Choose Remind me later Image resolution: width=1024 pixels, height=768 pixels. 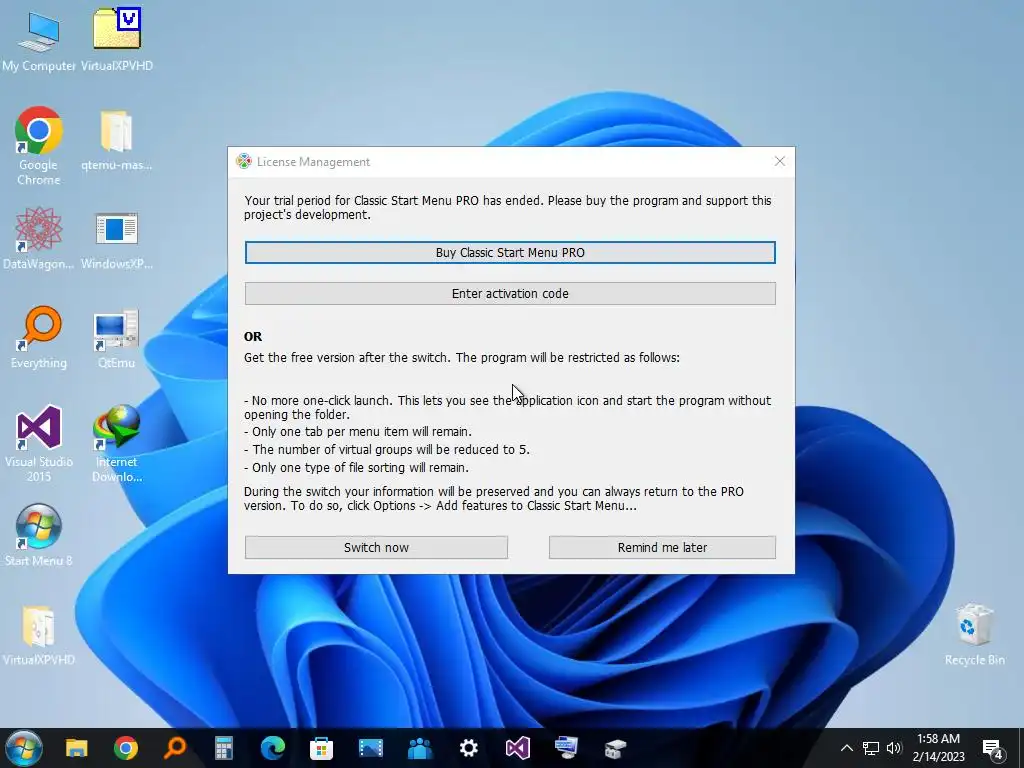(x=662, y=547)
